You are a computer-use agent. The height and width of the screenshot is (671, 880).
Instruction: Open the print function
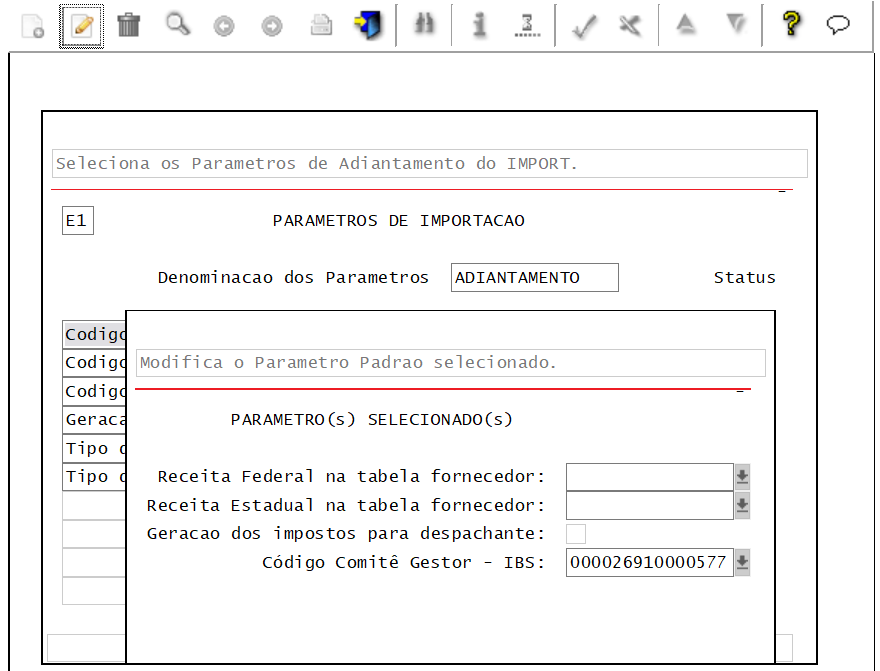[321, 25]
